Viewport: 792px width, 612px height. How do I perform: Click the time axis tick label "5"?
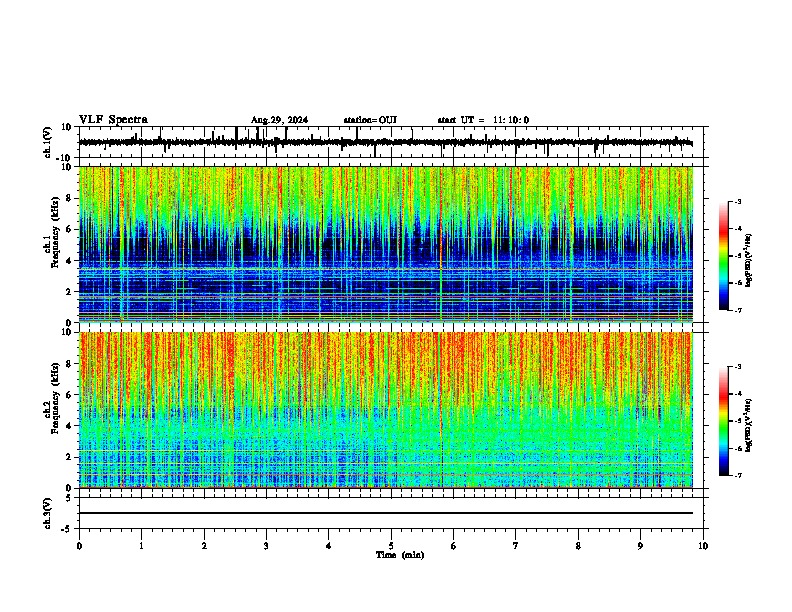391,546
